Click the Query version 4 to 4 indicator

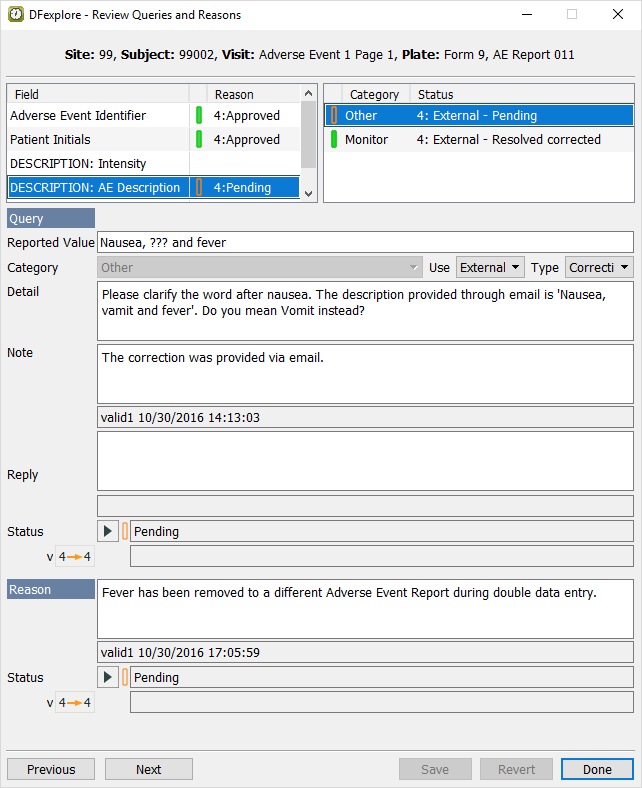74,557
